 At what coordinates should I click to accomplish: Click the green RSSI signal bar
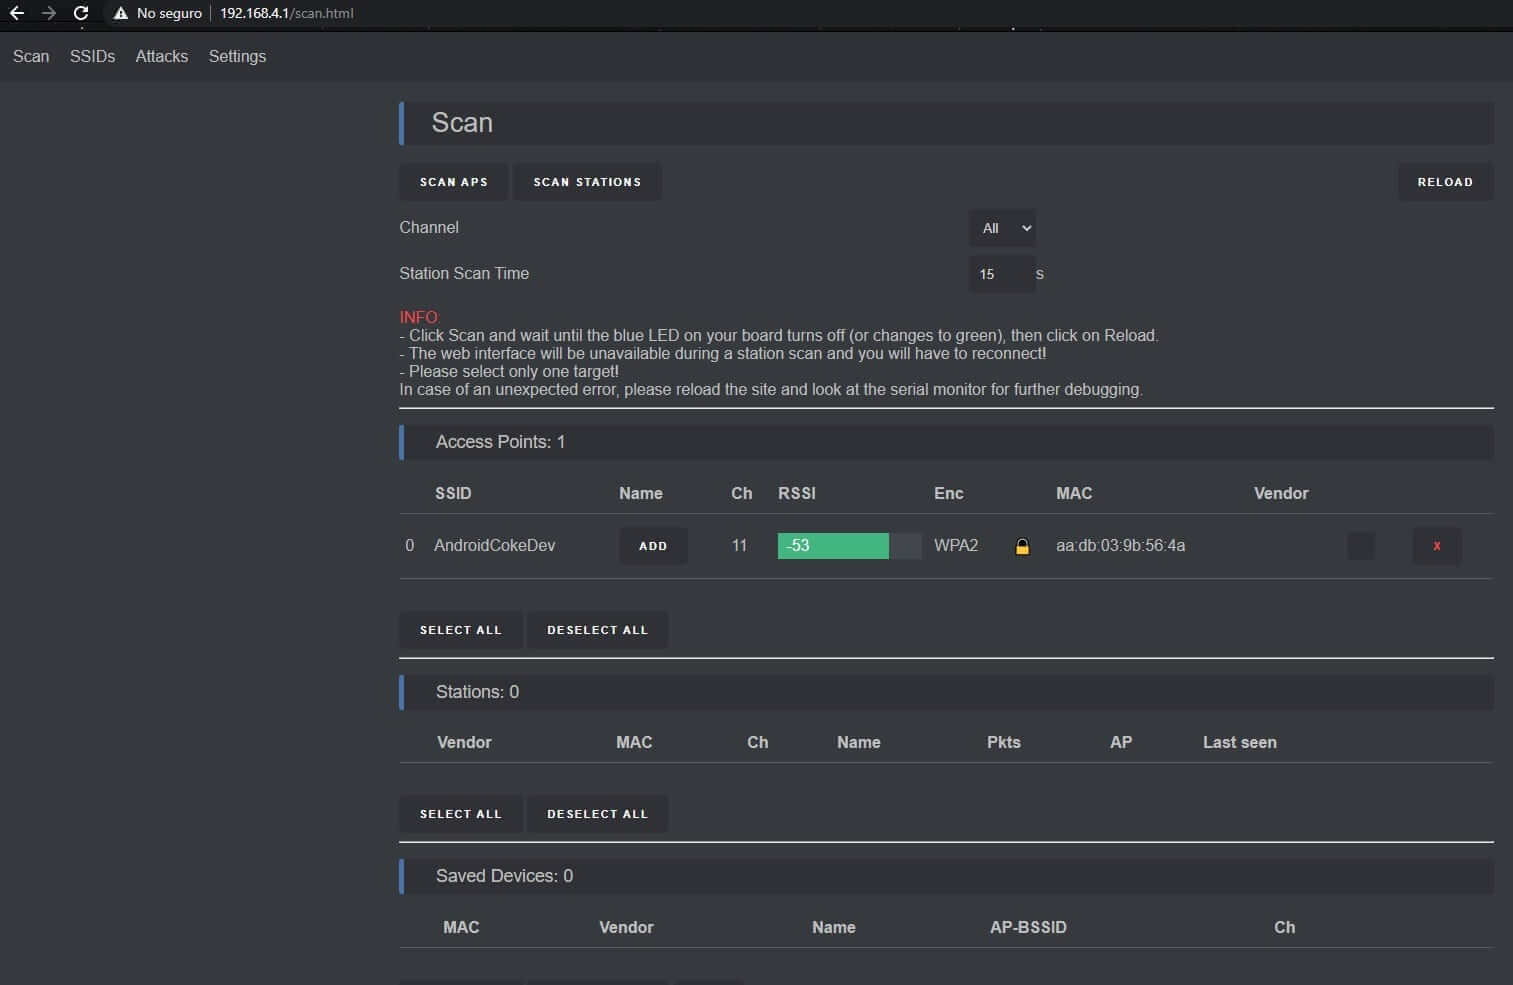tap(833, 546)
